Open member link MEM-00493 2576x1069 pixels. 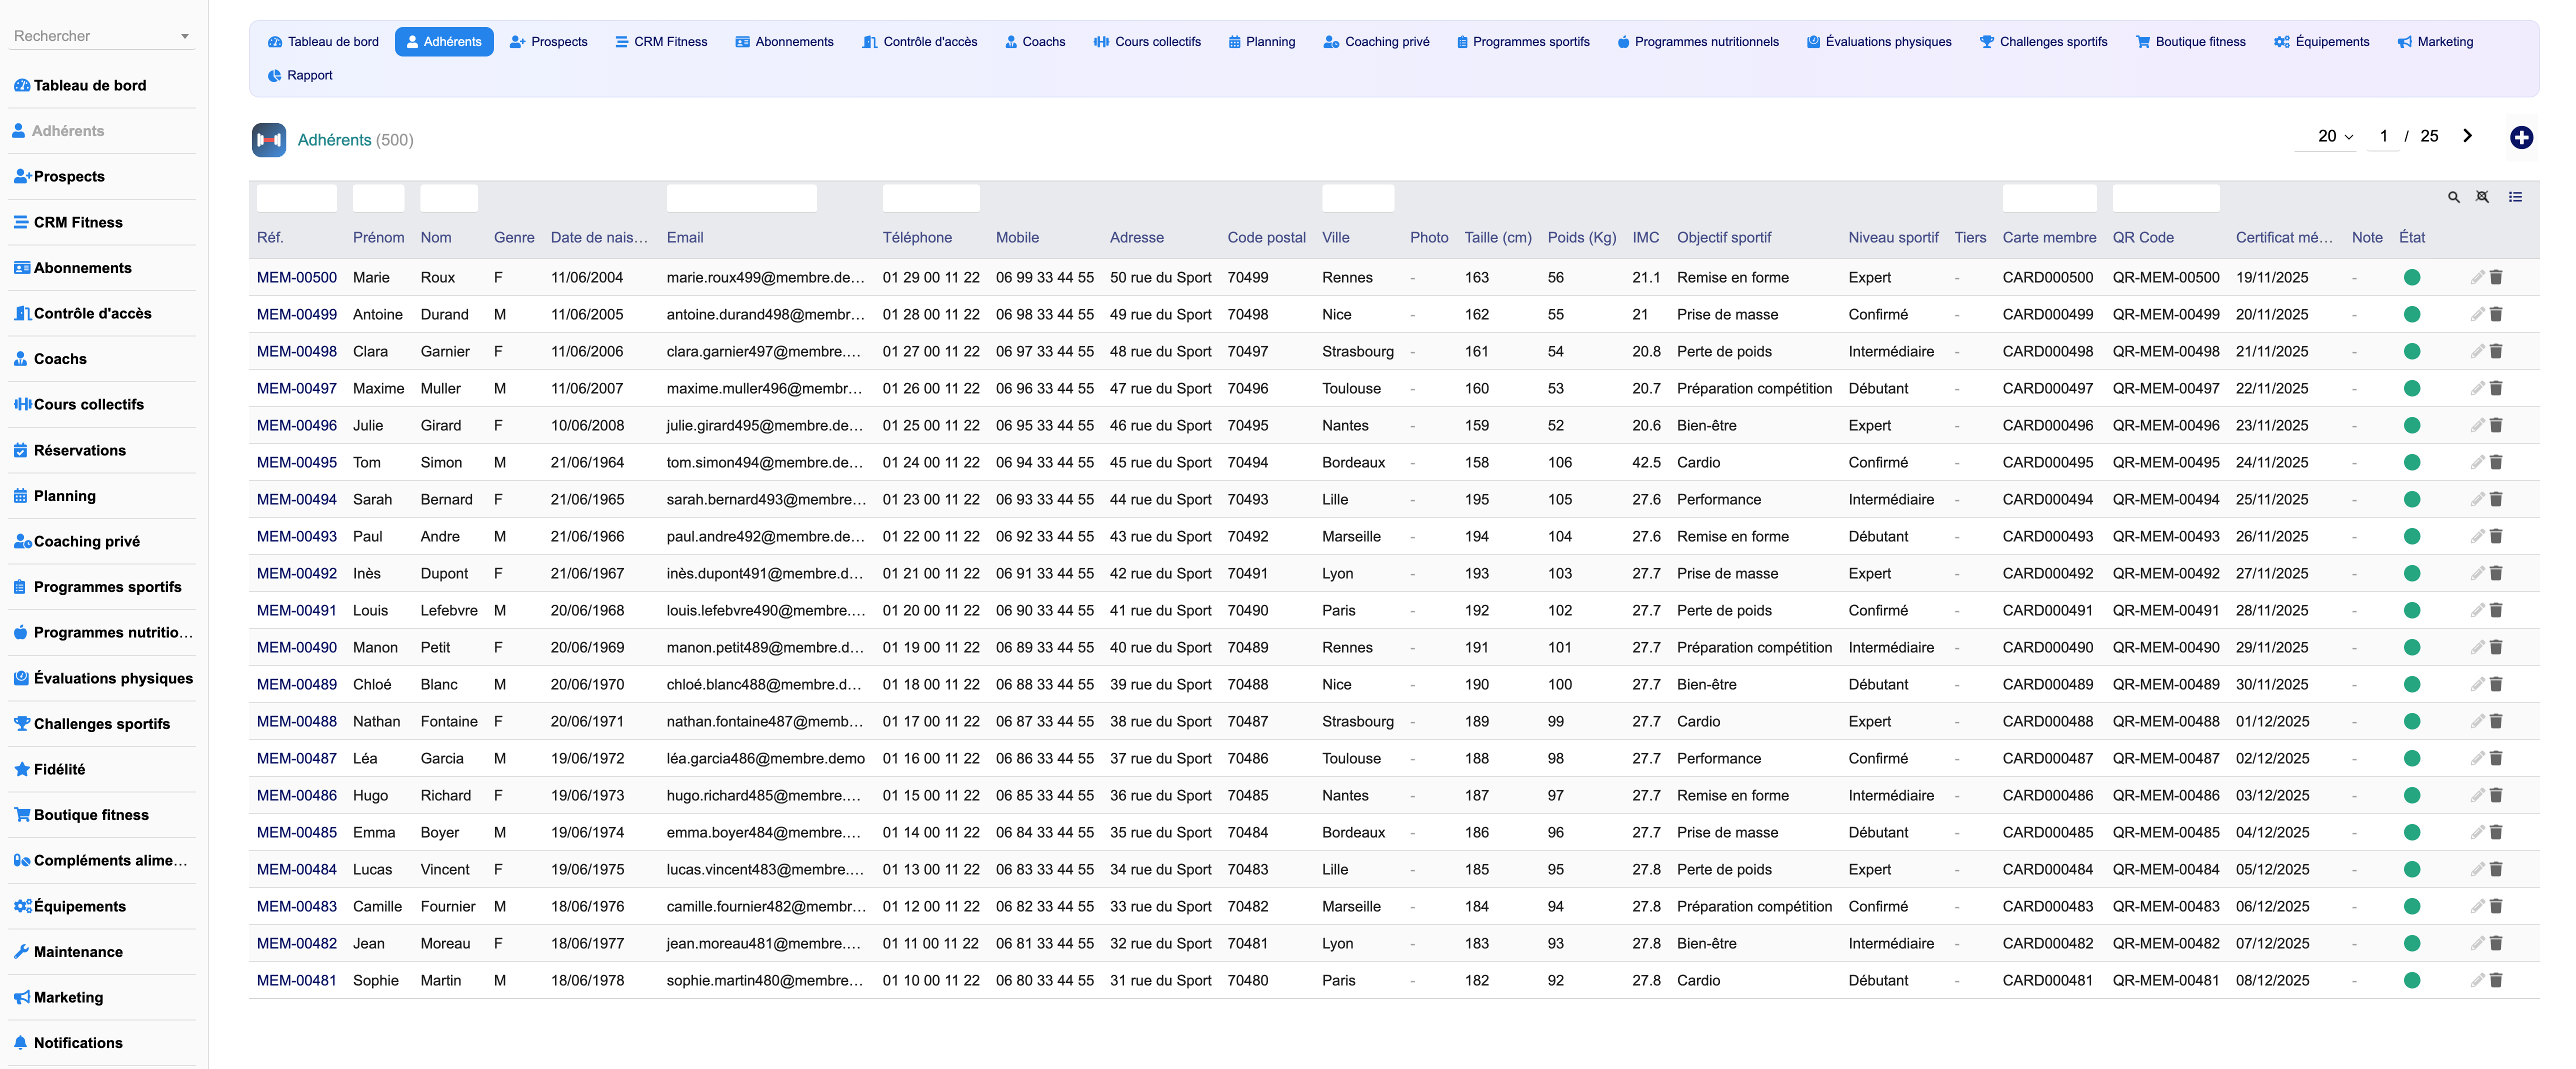click(297, 536)
